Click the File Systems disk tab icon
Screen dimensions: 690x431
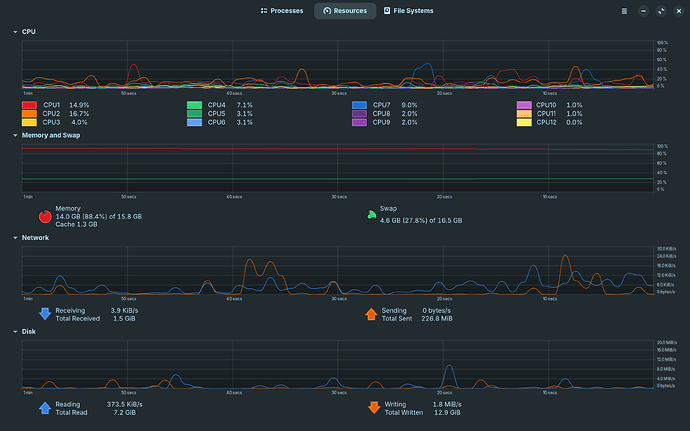pyautogui.click(x=387, y=11)
